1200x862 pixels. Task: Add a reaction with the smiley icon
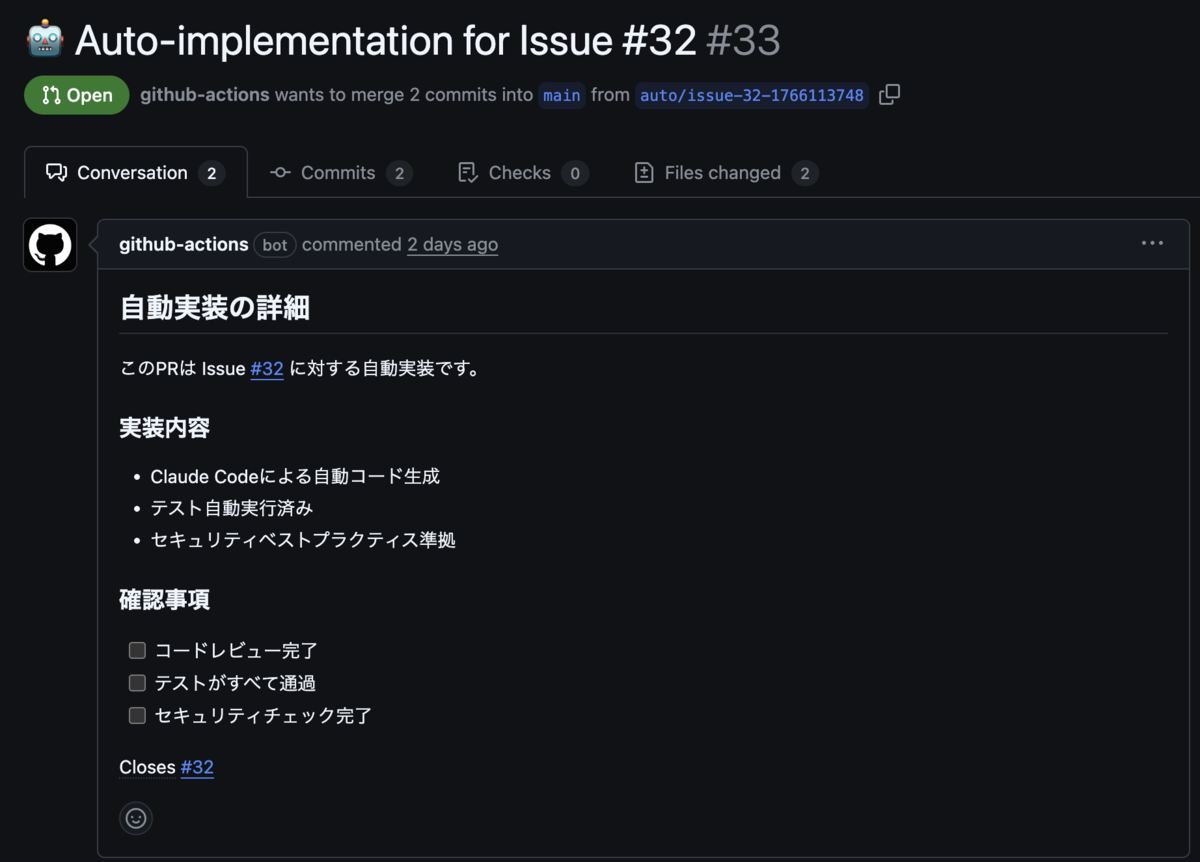tap(136, 818)
